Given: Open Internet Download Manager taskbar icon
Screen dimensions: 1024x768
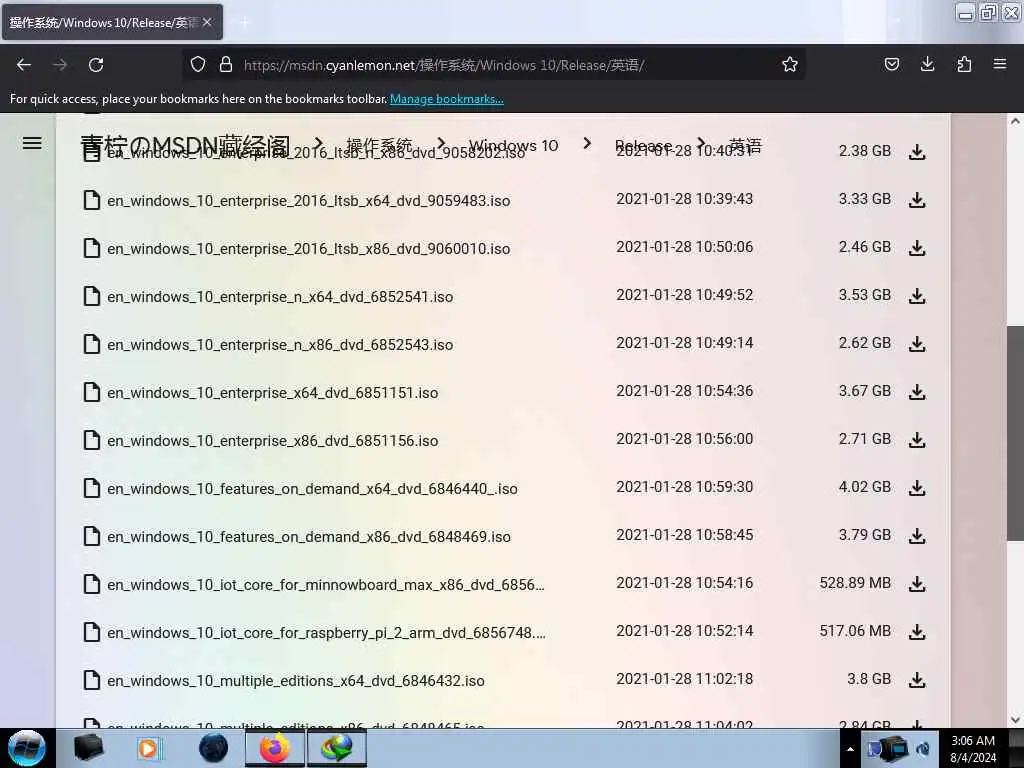Looking at the screenshot, I should pos(336,748).
